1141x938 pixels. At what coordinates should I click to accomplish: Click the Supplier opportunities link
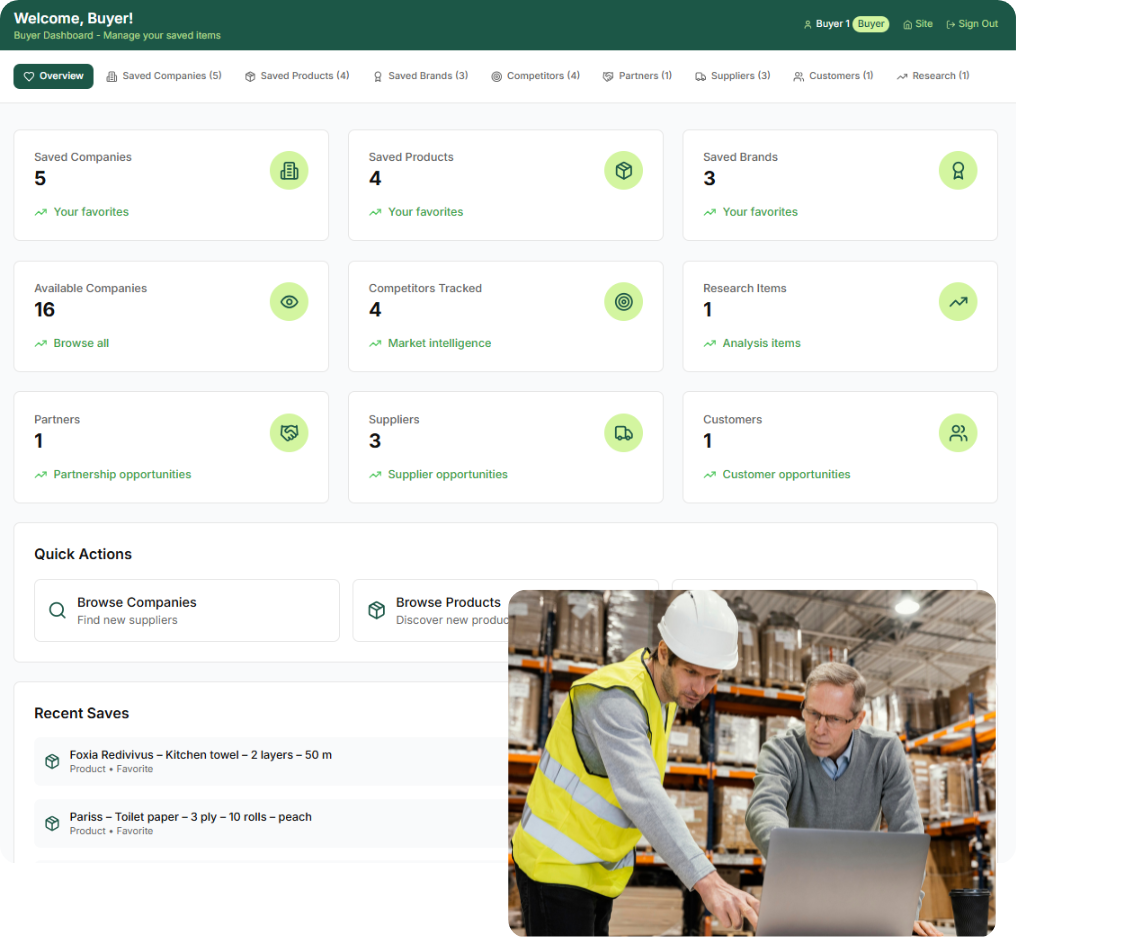click(x=448, y=474)
